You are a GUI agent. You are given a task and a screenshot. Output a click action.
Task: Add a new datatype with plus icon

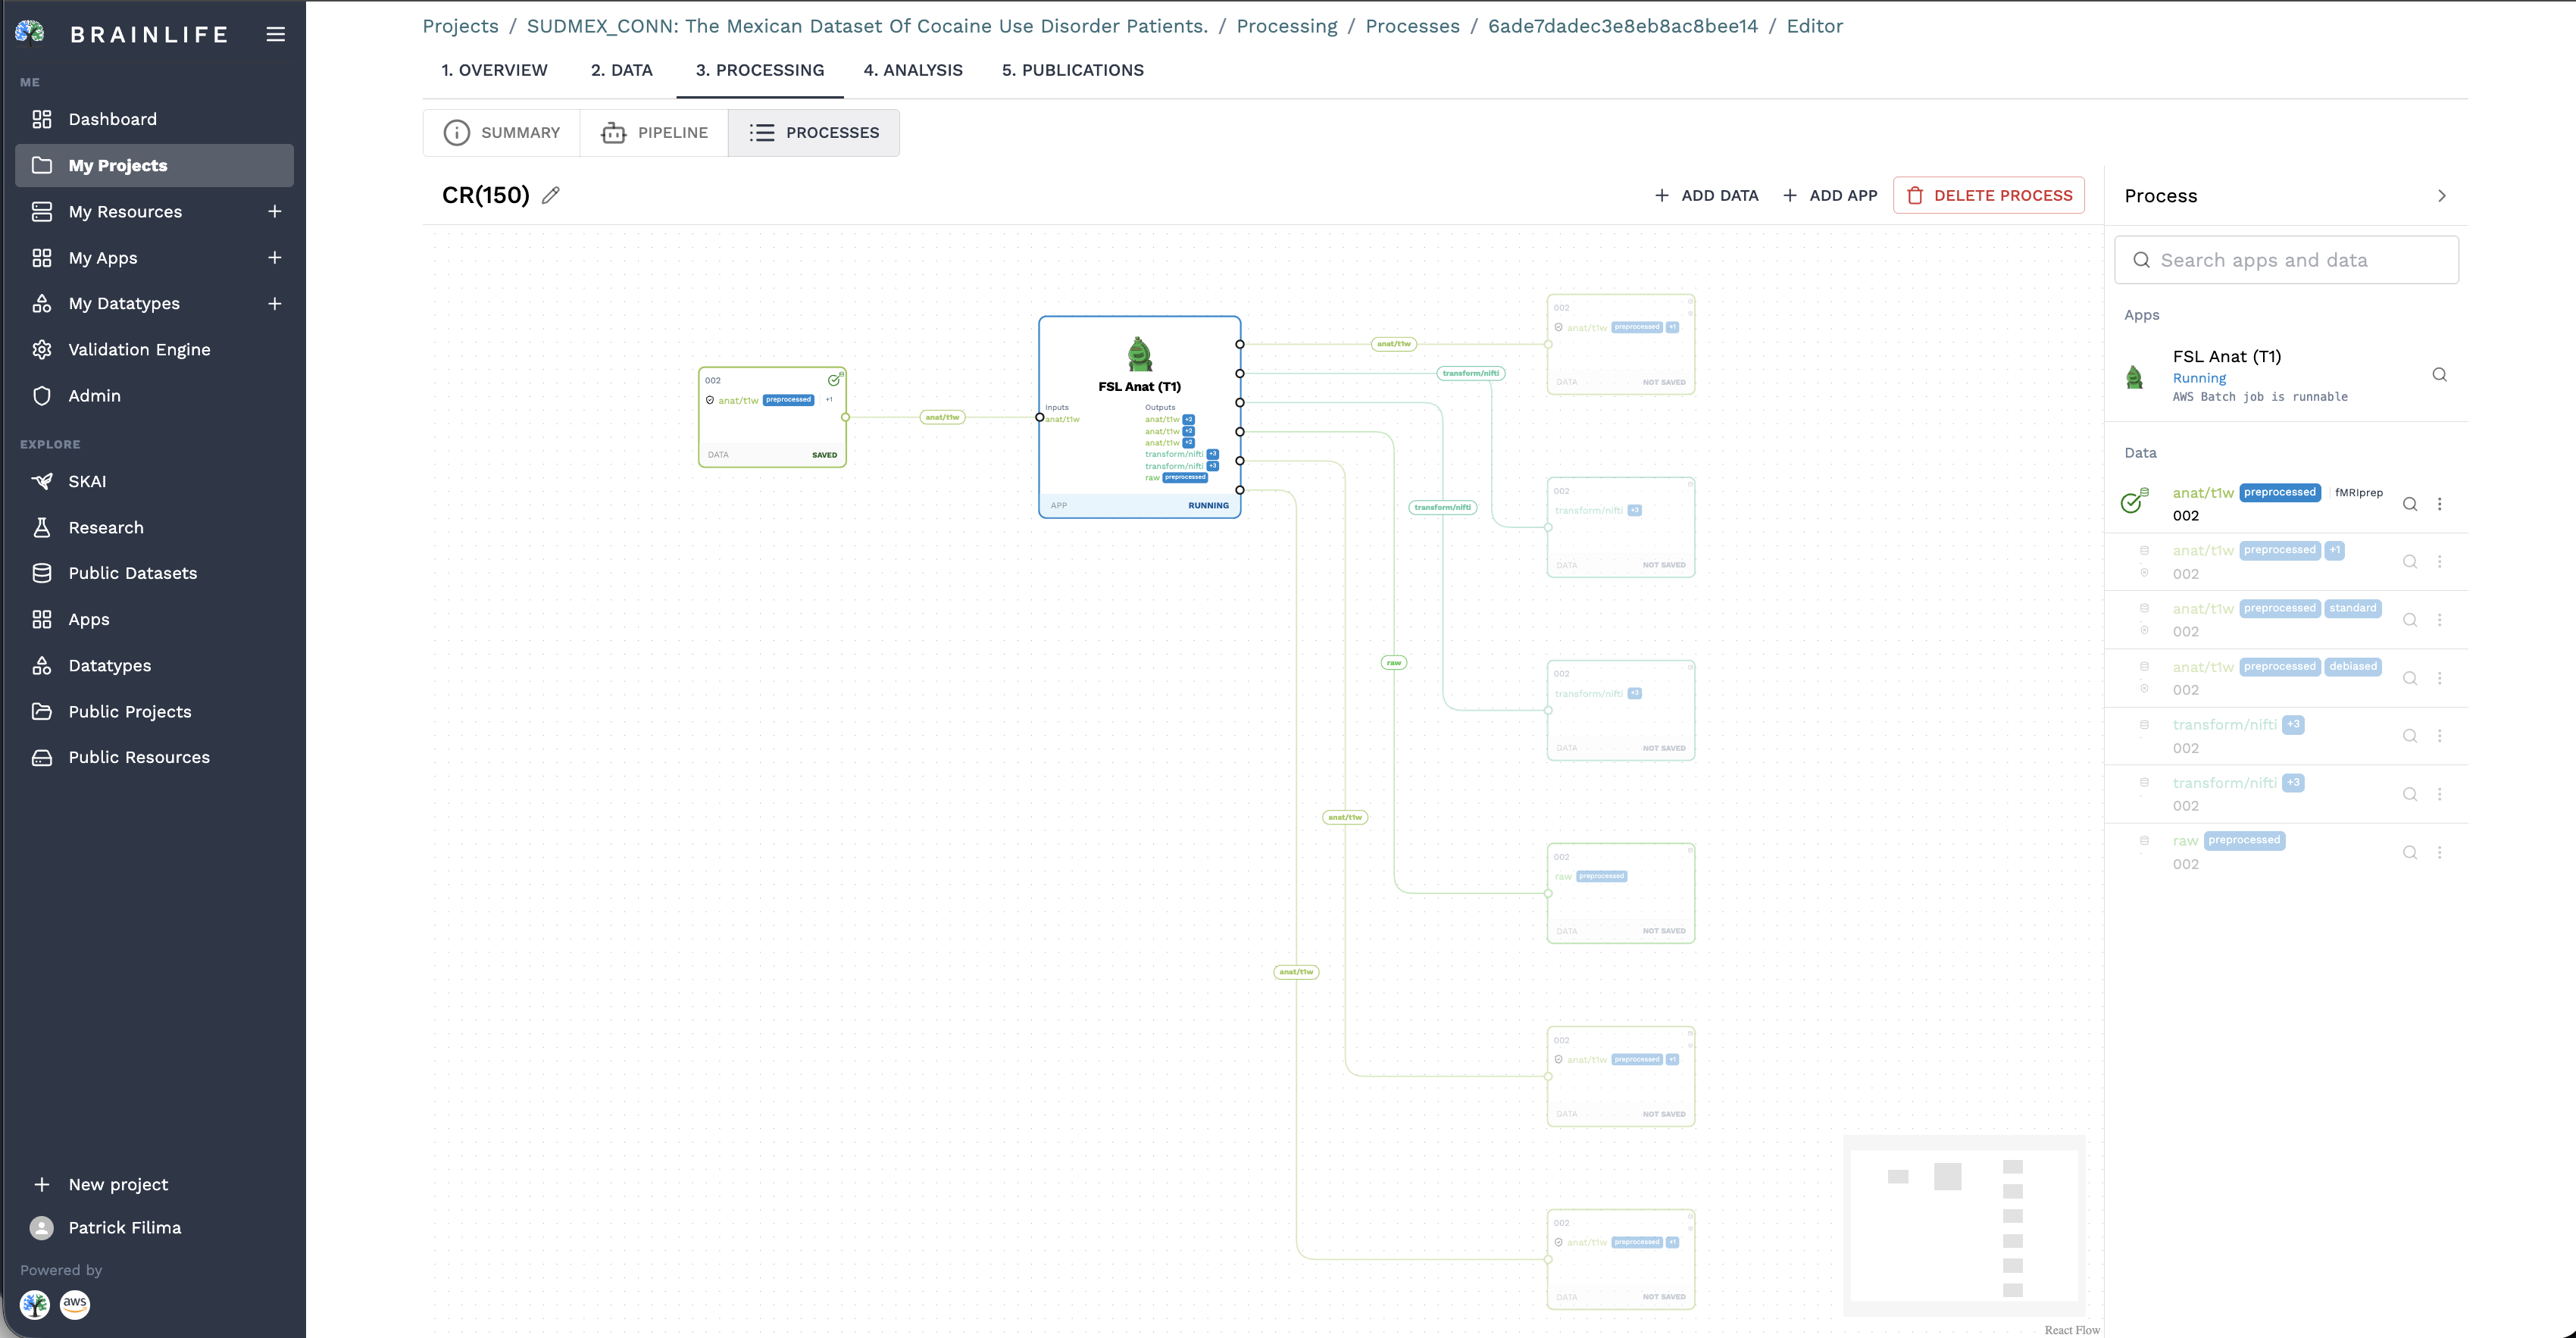click(x=275, y=303)
